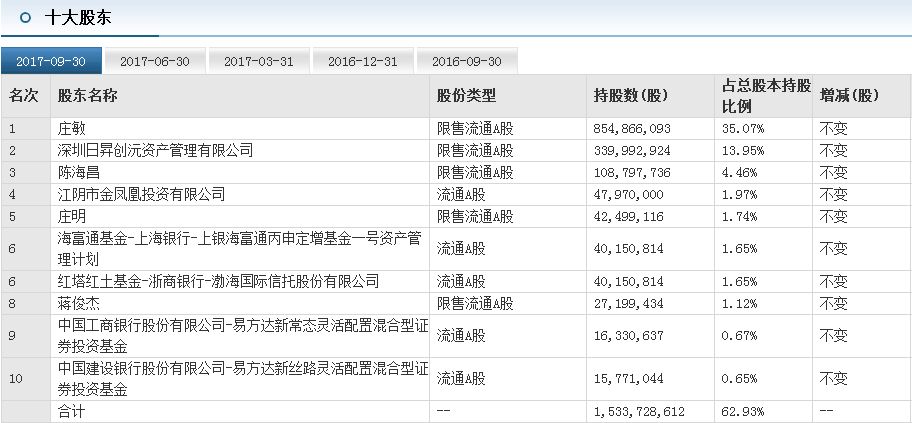Image resolution: width=912 pixels, height=423 pixels.
Task: Click share count 854,866,093
Action: point(632,129)
